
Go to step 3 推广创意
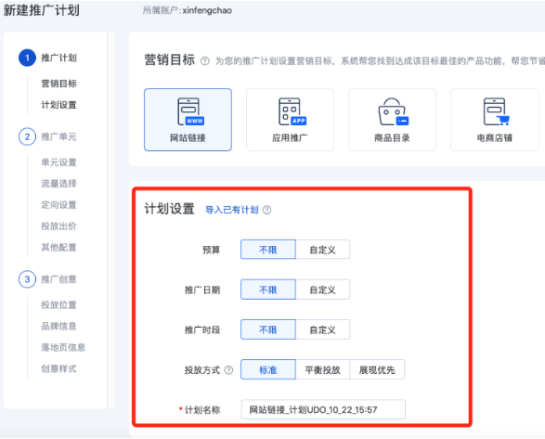coord(47,279)
